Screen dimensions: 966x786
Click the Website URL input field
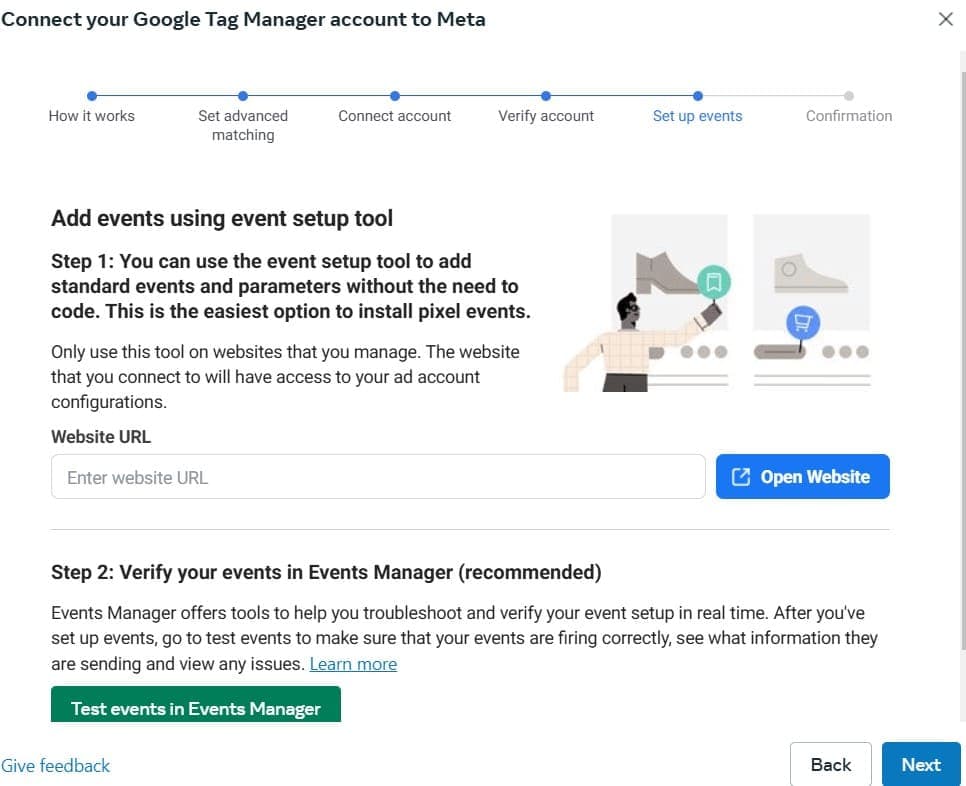click(x=377, y=476)
